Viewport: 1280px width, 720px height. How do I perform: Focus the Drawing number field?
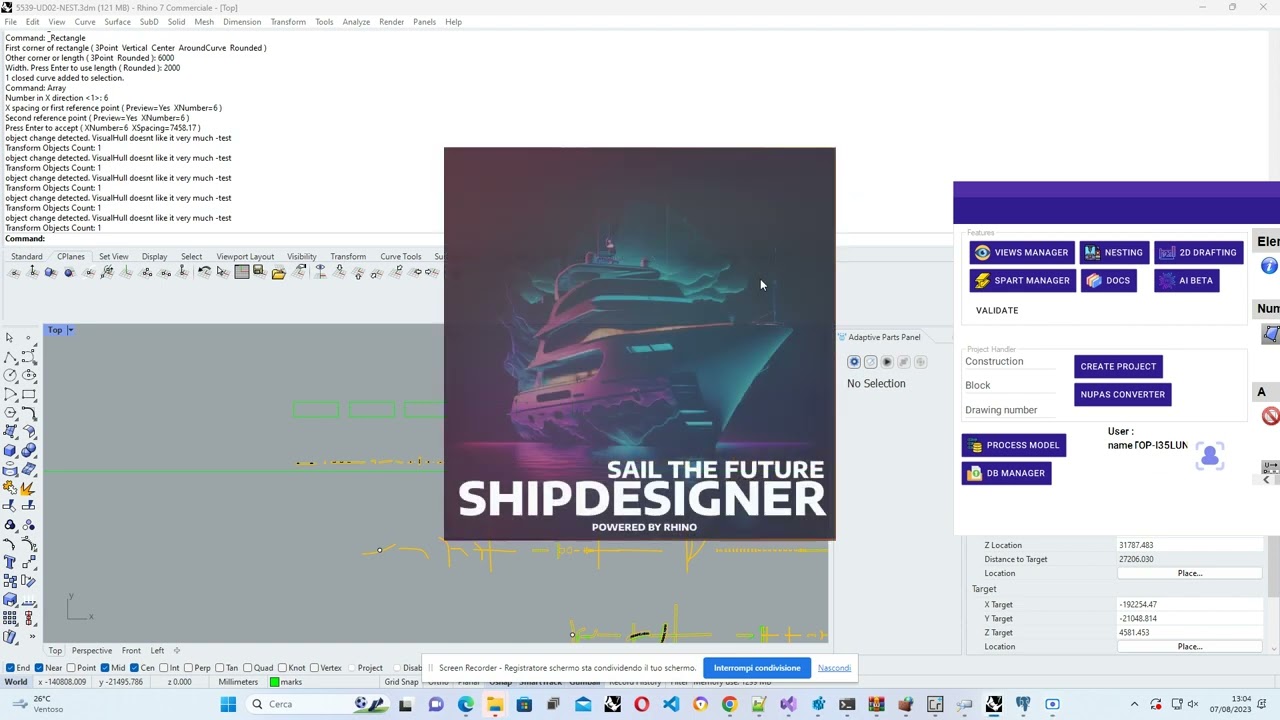coord(1011,410)
